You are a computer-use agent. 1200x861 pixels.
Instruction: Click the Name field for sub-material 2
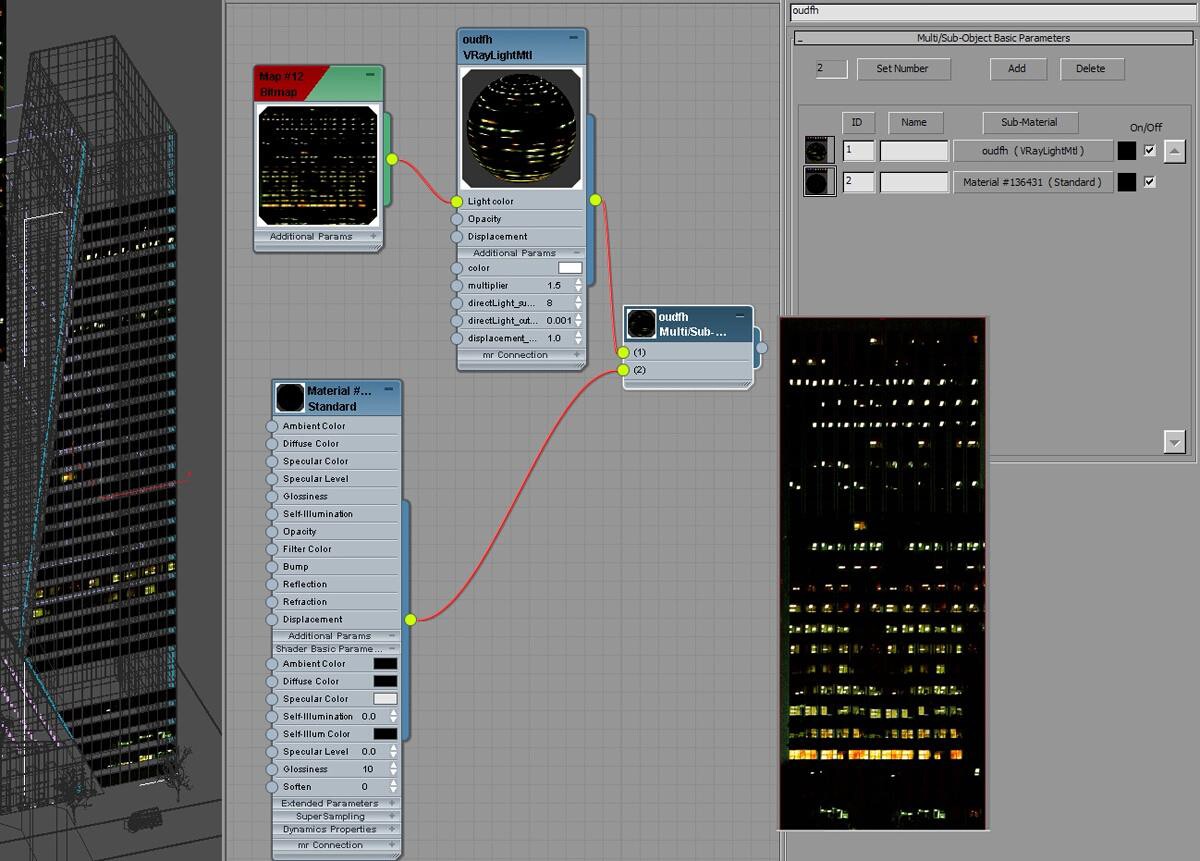click(x=914, y=182)
